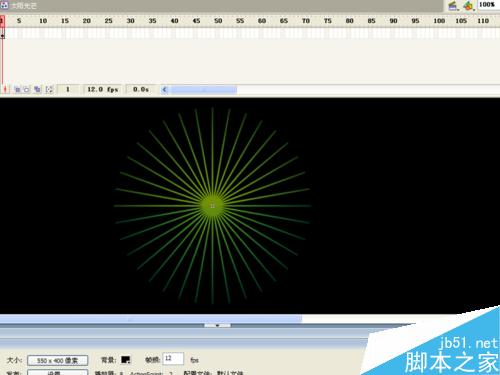Open the Edit Scene clapperboard dropdown

tap(453, 5)
